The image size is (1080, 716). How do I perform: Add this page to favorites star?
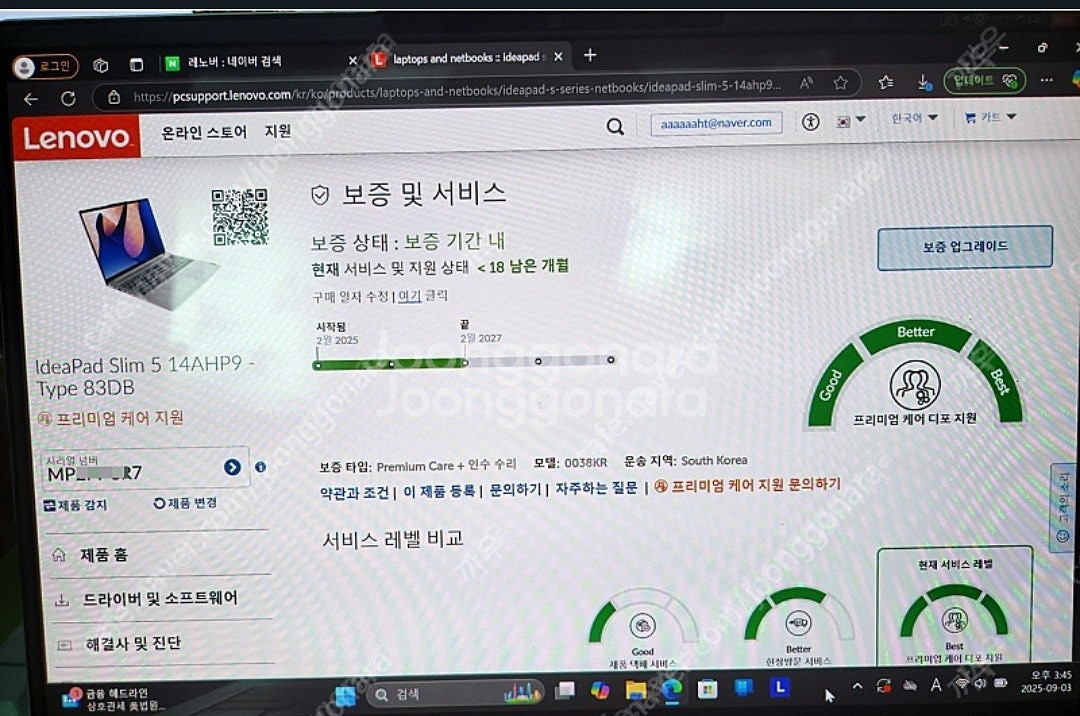[x=840, y=83]
